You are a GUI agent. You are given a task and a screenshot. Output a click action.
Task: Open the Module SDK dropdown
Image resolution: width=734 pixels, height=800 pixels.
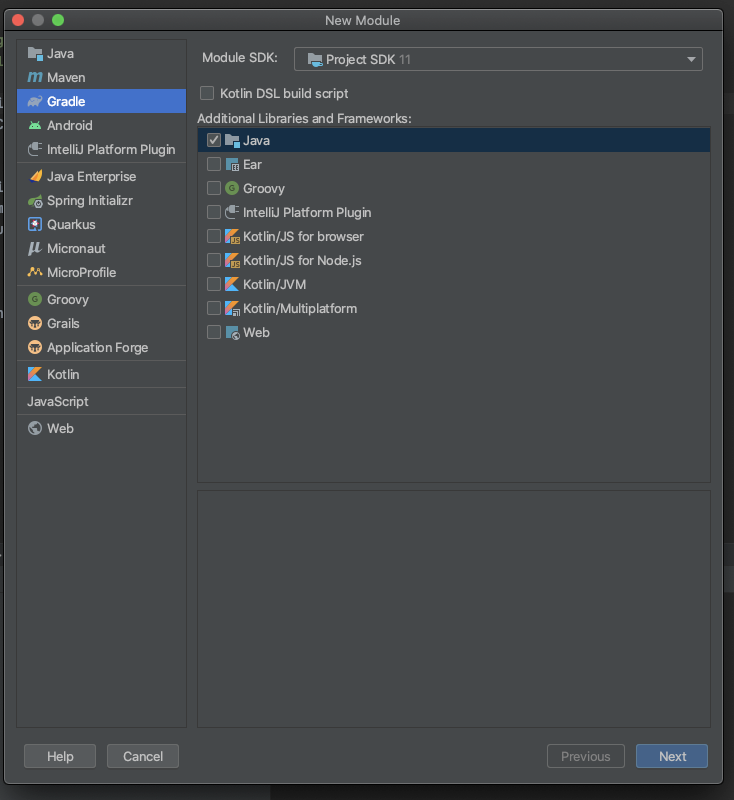[498, 59]
